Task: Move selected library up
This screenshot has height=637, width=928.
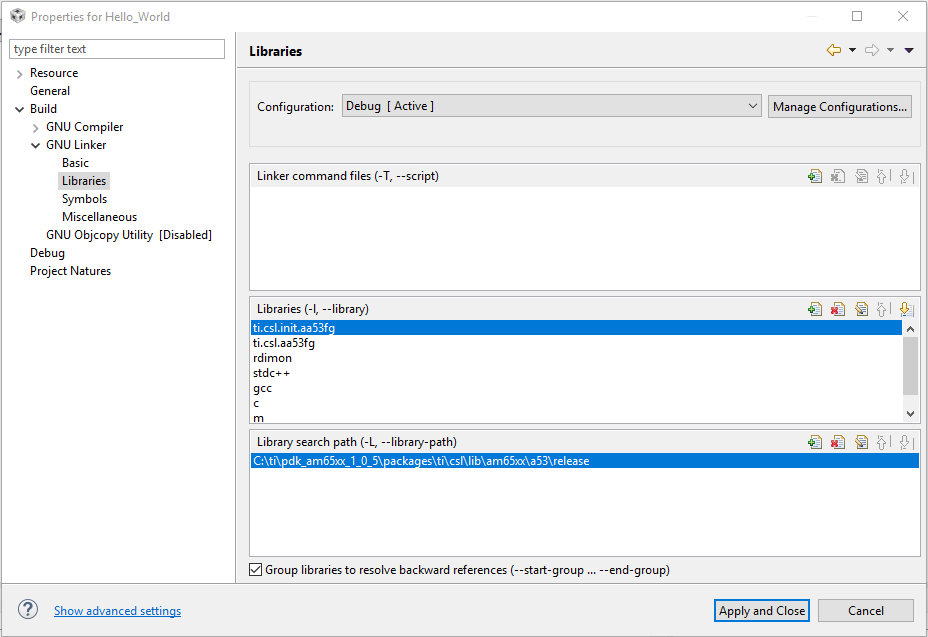Action: [x=883, y=309]
